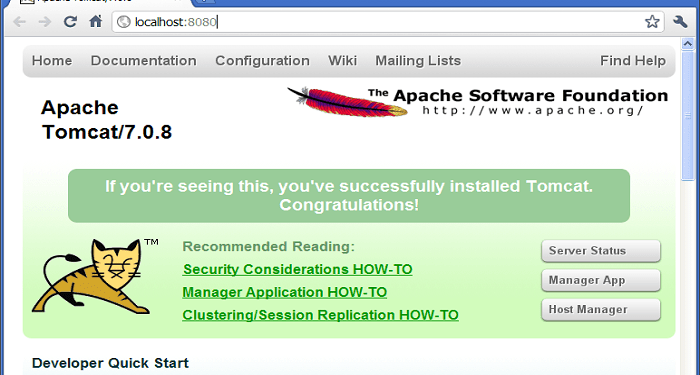This screenshot has width=700, height=375.
Task: Click the browser Forward arrow
Action: 45,21
